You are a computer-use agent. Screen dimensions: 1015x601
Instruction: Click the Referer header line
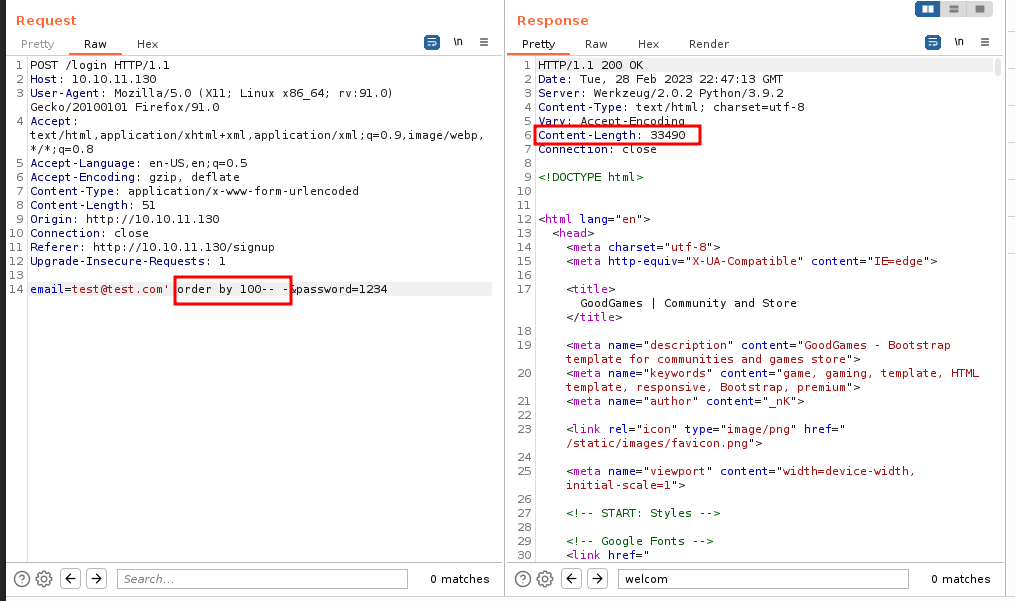(x=152, y=247)
